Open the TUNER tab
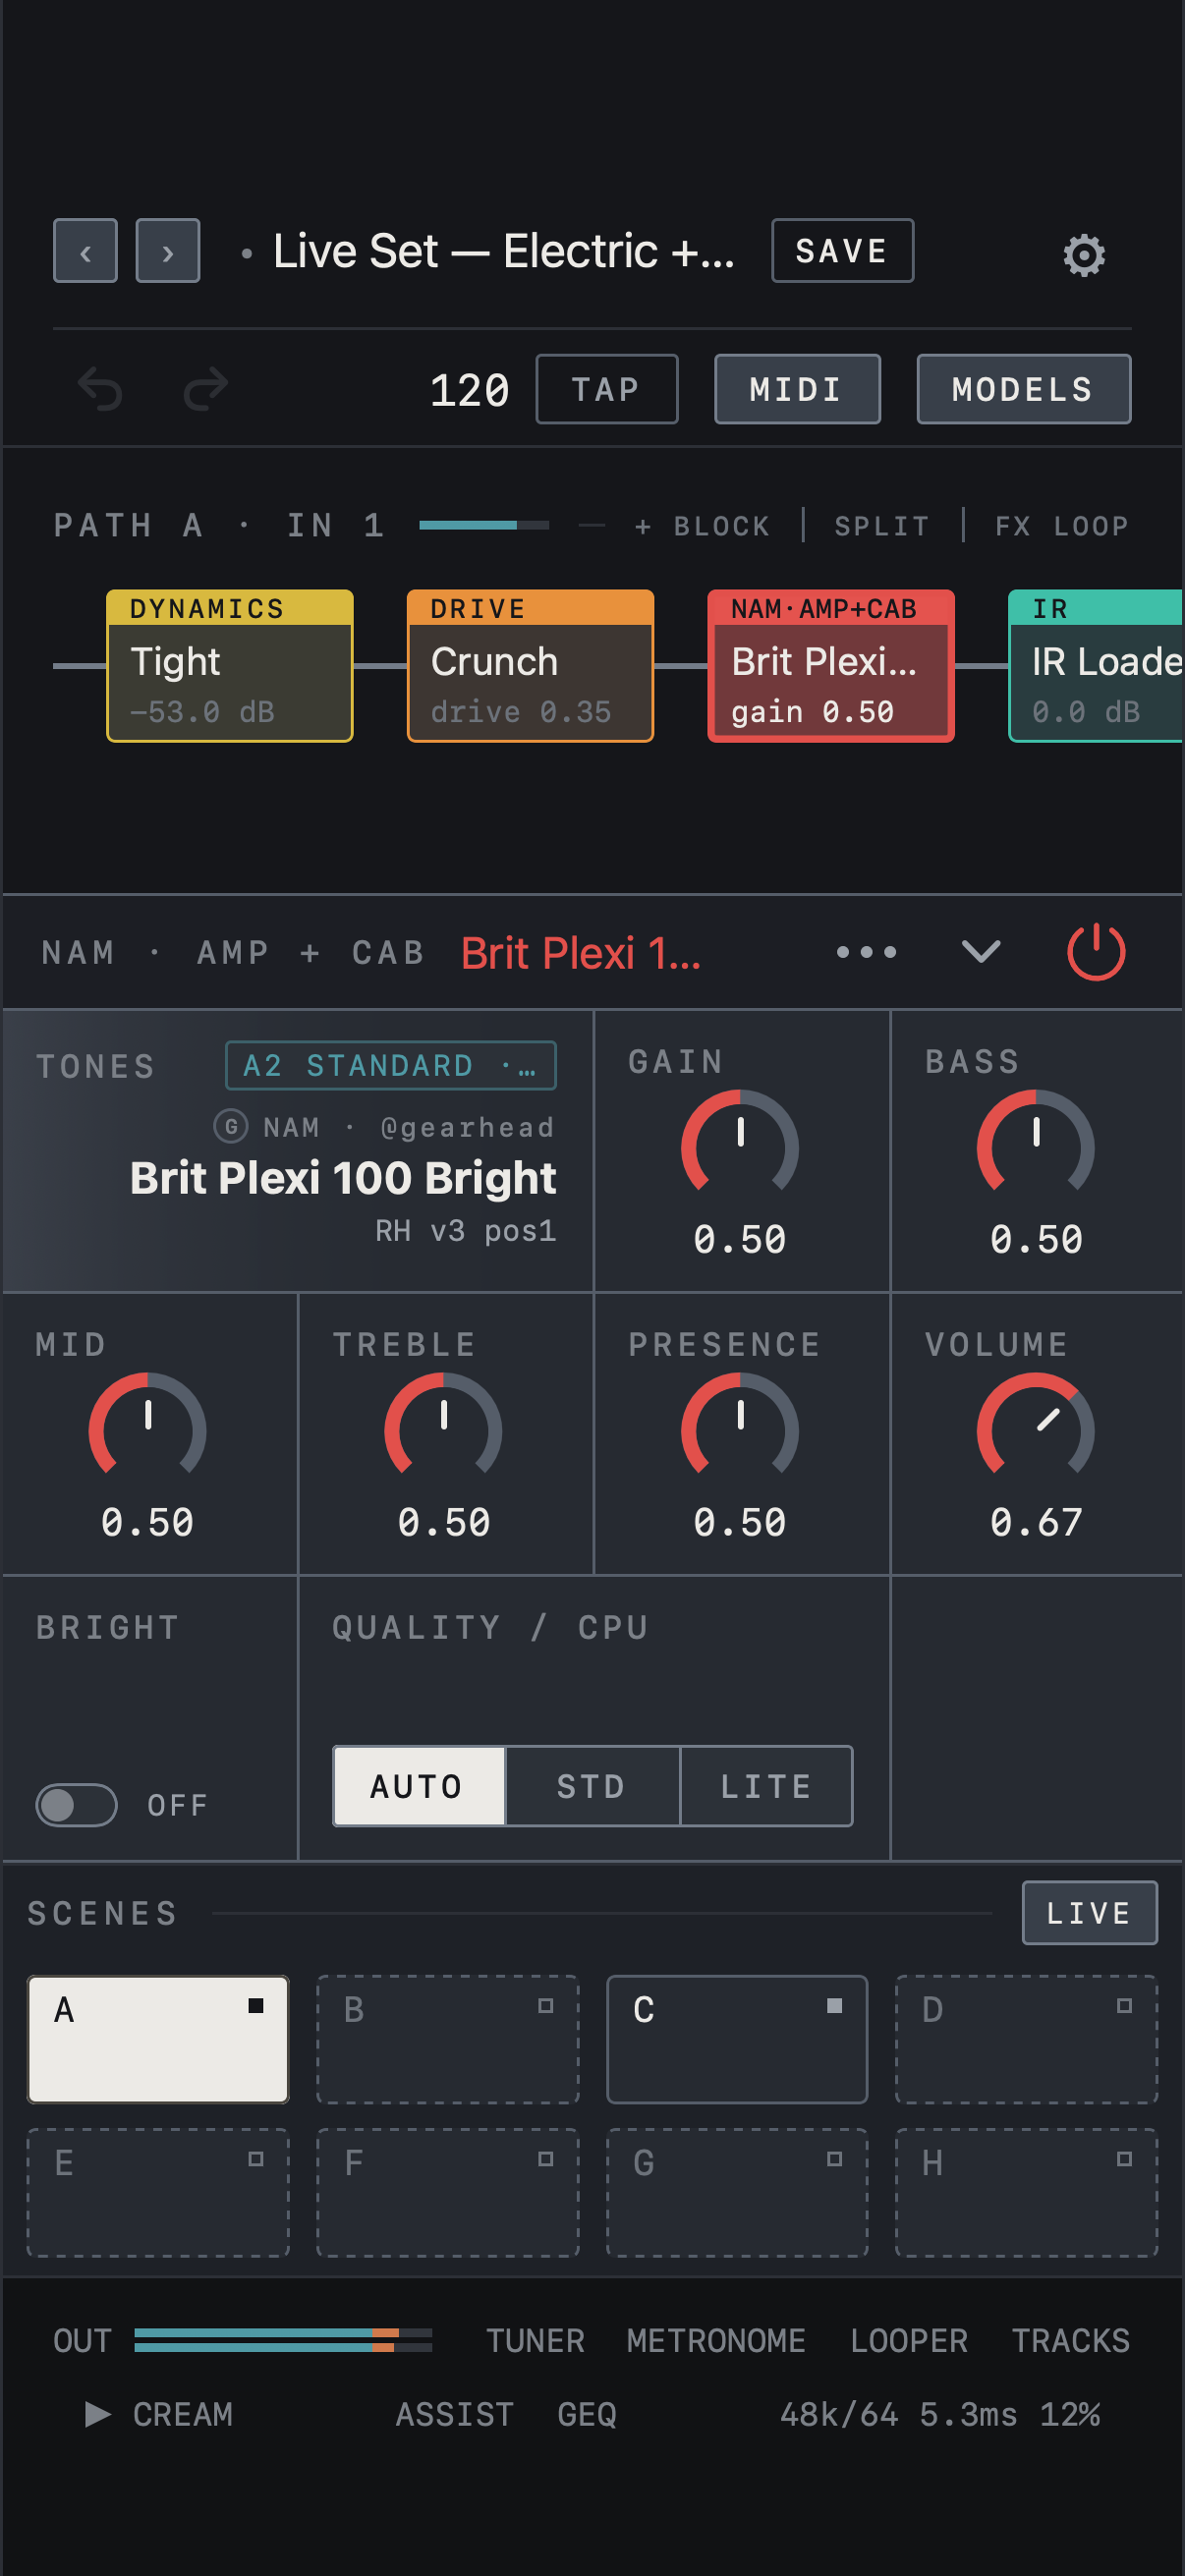Screen dimensions: 1185x2576 (x=535, y=2340)
